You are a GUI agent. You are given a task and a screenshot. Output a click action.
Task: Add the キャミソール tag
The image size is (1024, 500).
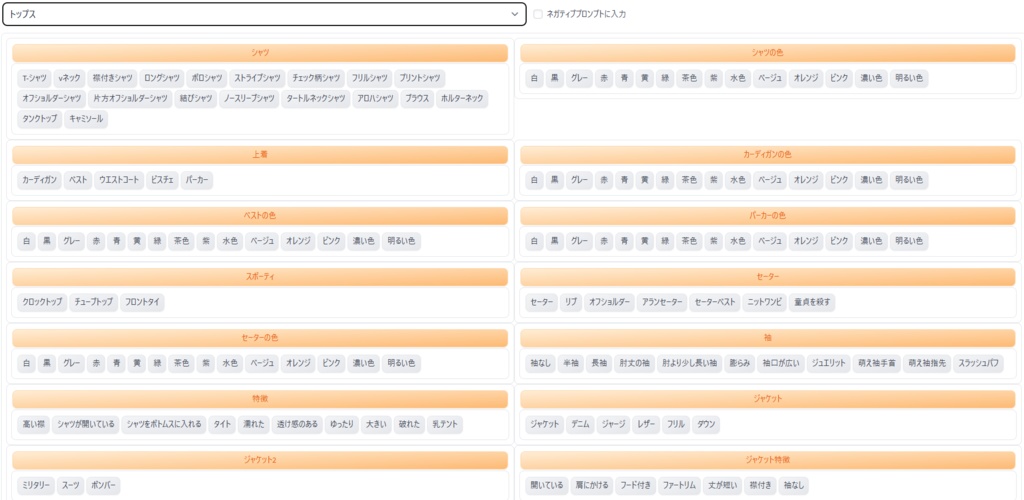point(86,119)
